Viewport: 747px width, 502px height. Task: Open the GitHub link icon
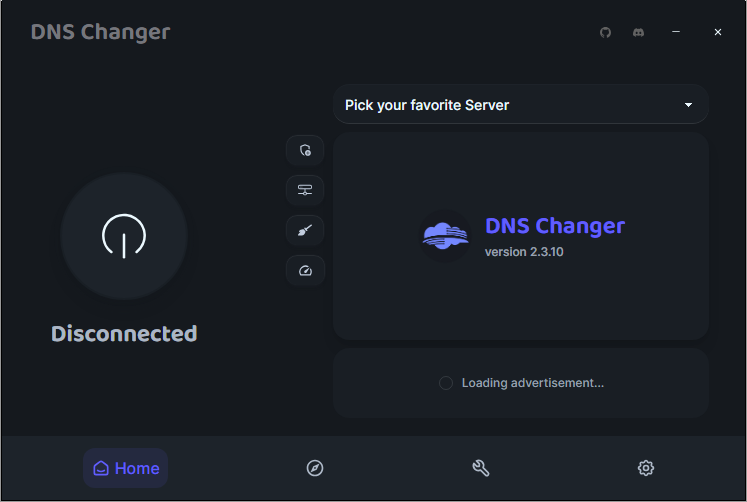[606, 32]
